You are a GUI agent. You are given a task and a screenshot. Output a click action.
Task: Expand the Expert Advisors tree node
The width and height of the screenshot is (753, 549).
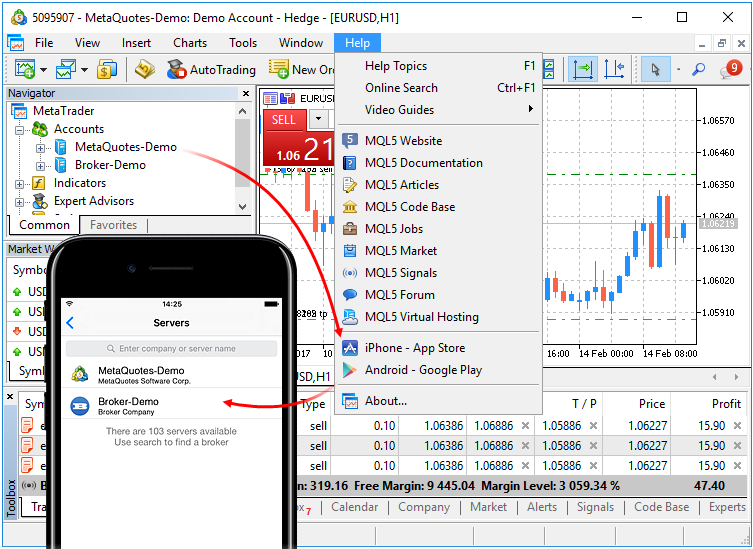pyautogui.click(x=20, y=202)
